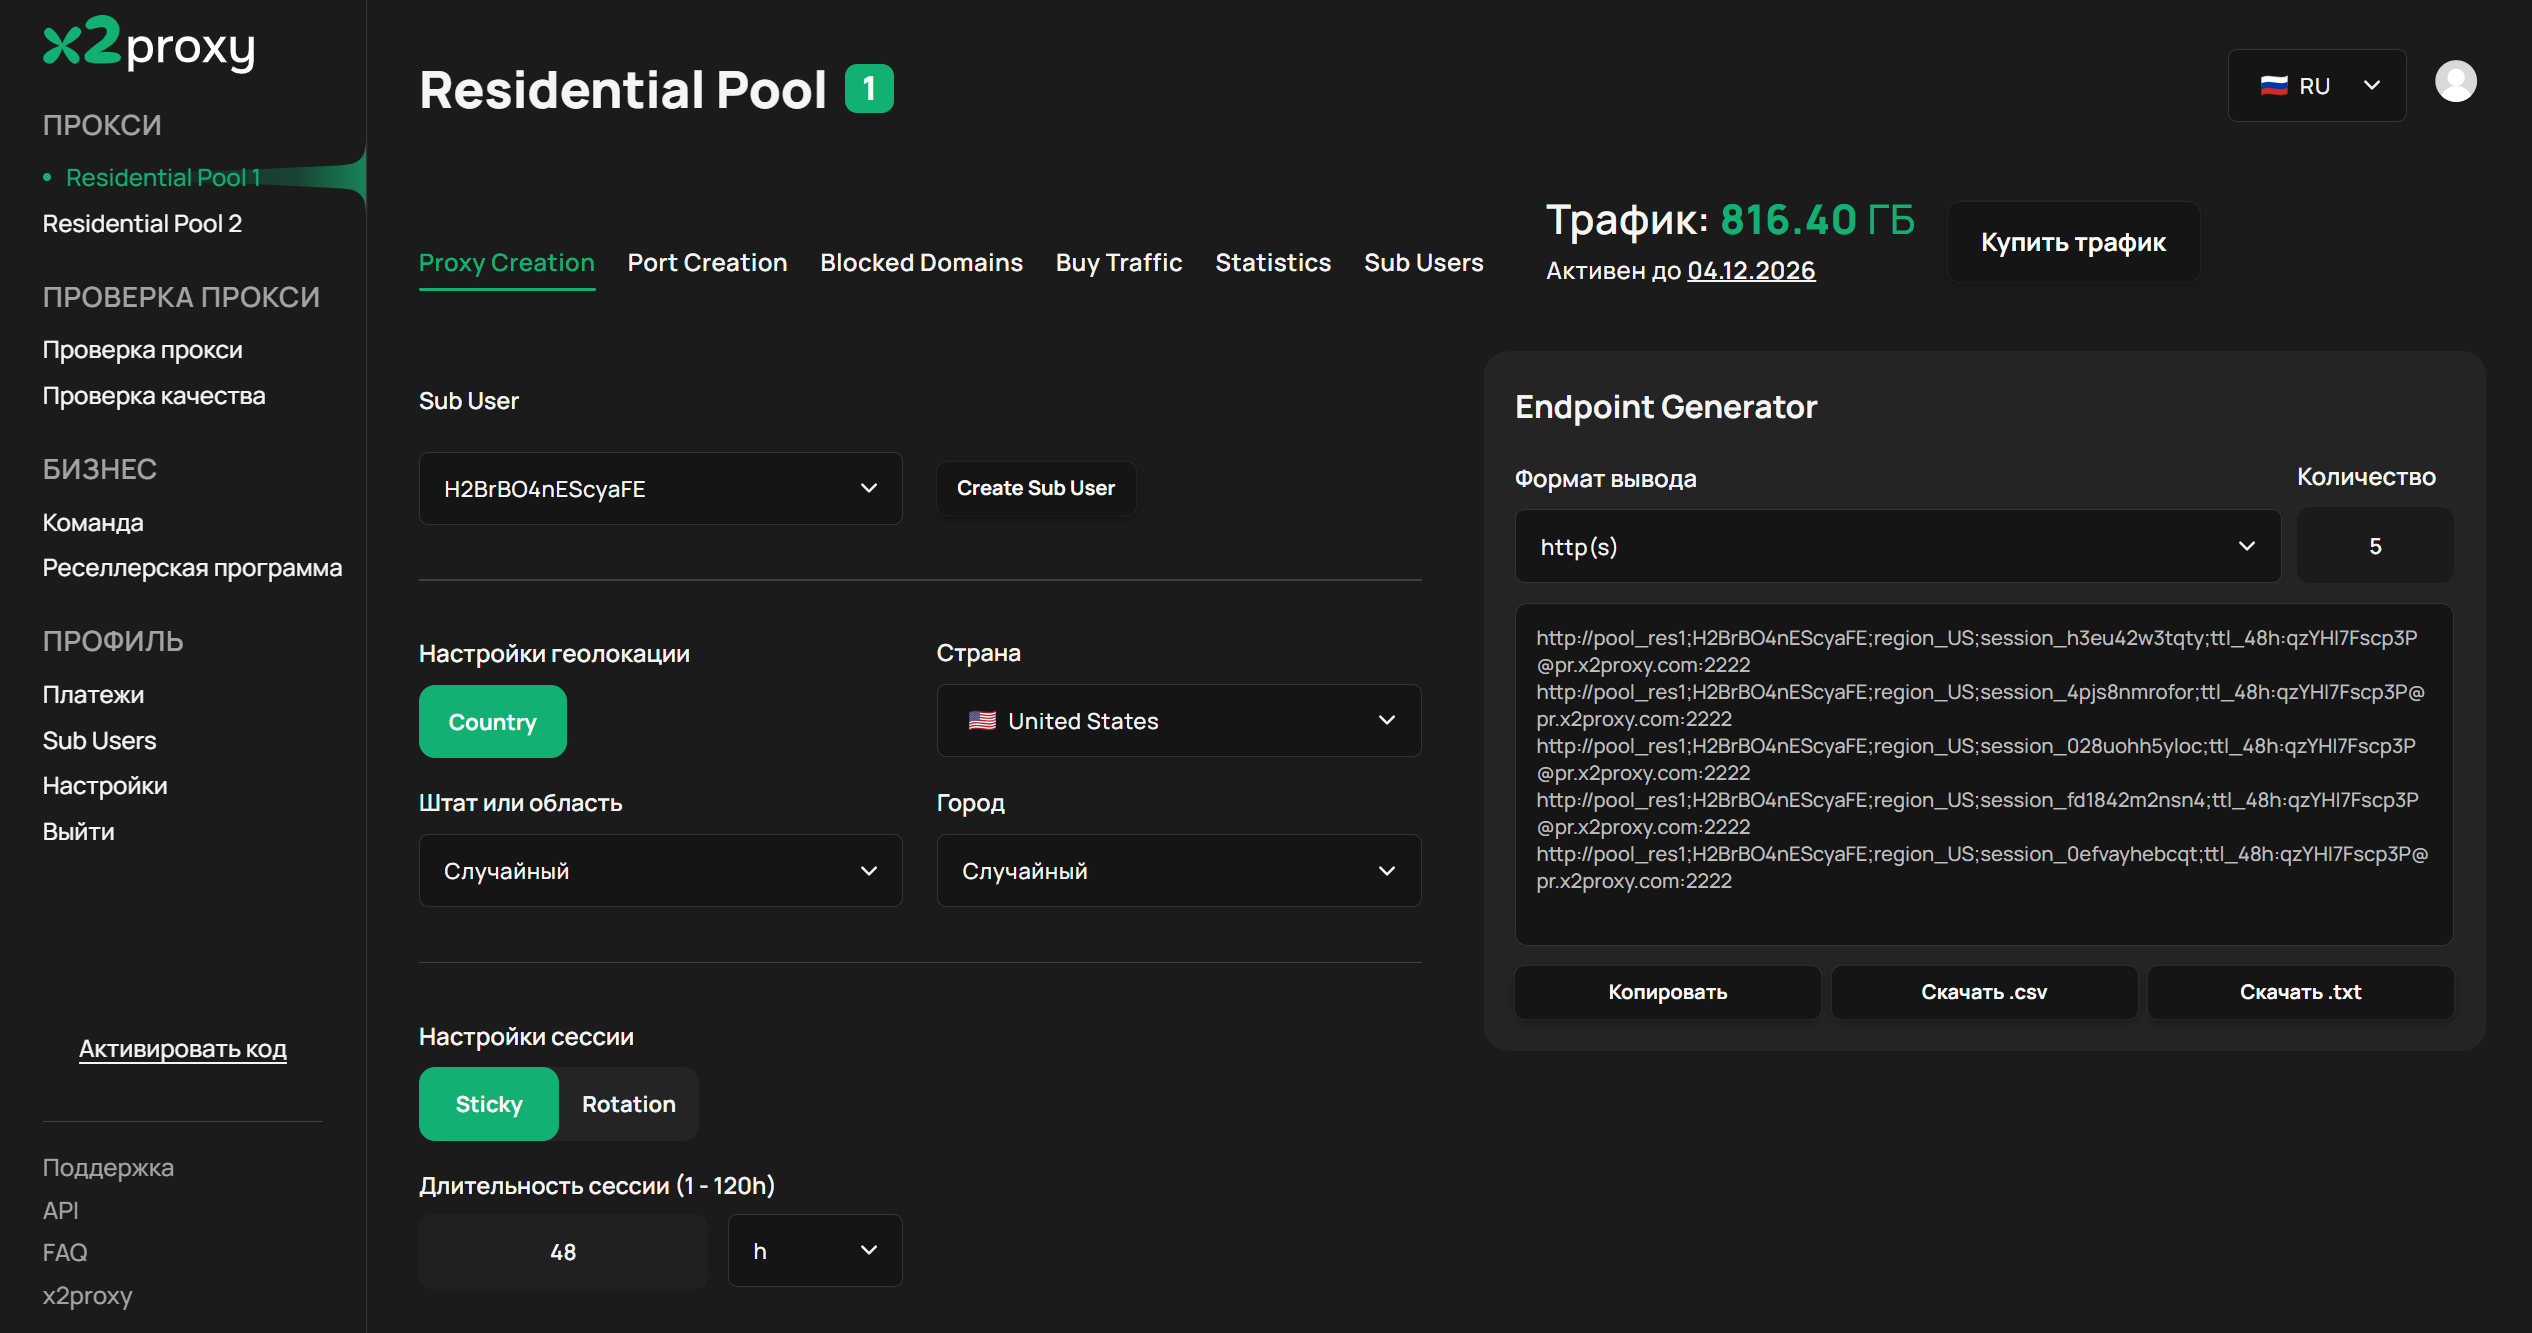Expand the Штат или область dropdown
This screenshot has width=2532, height=1333.
(661, 871)
